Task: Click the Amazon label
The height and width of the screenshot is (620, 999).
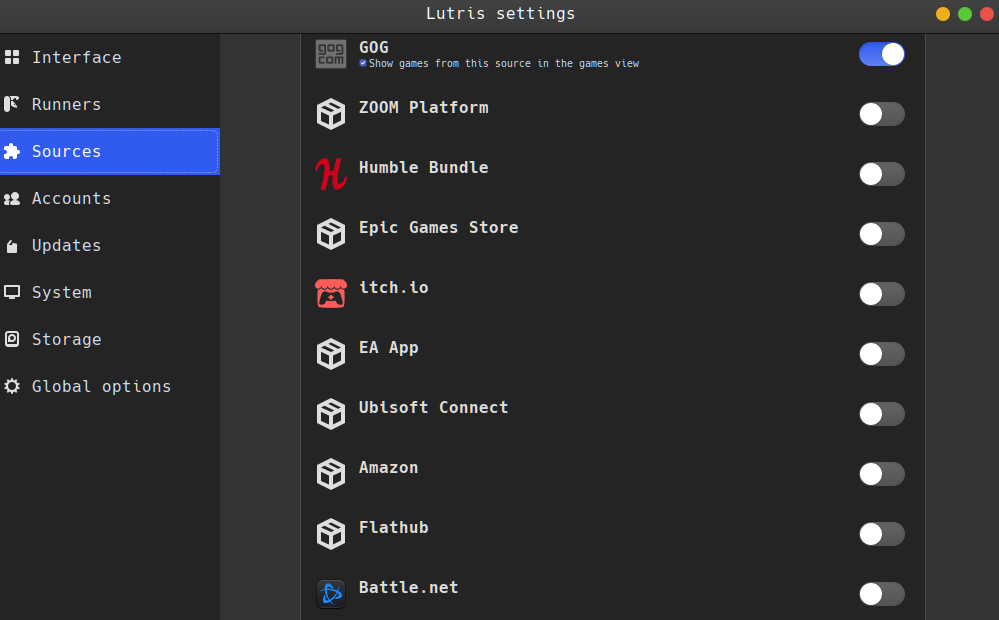Action: (389, 468)
